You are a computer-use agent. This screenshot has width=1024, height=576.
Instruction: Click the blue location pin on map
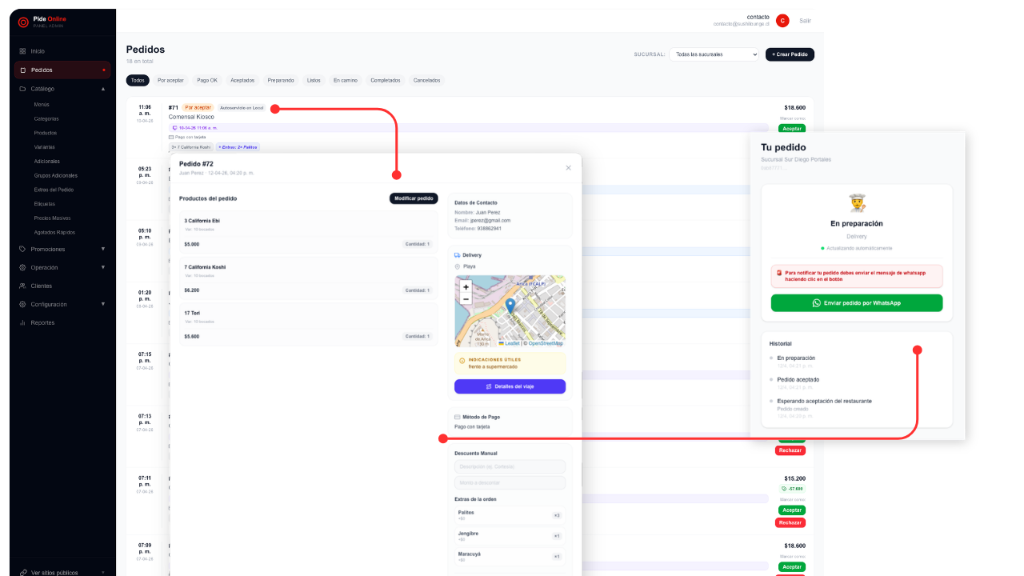(510, 306)
